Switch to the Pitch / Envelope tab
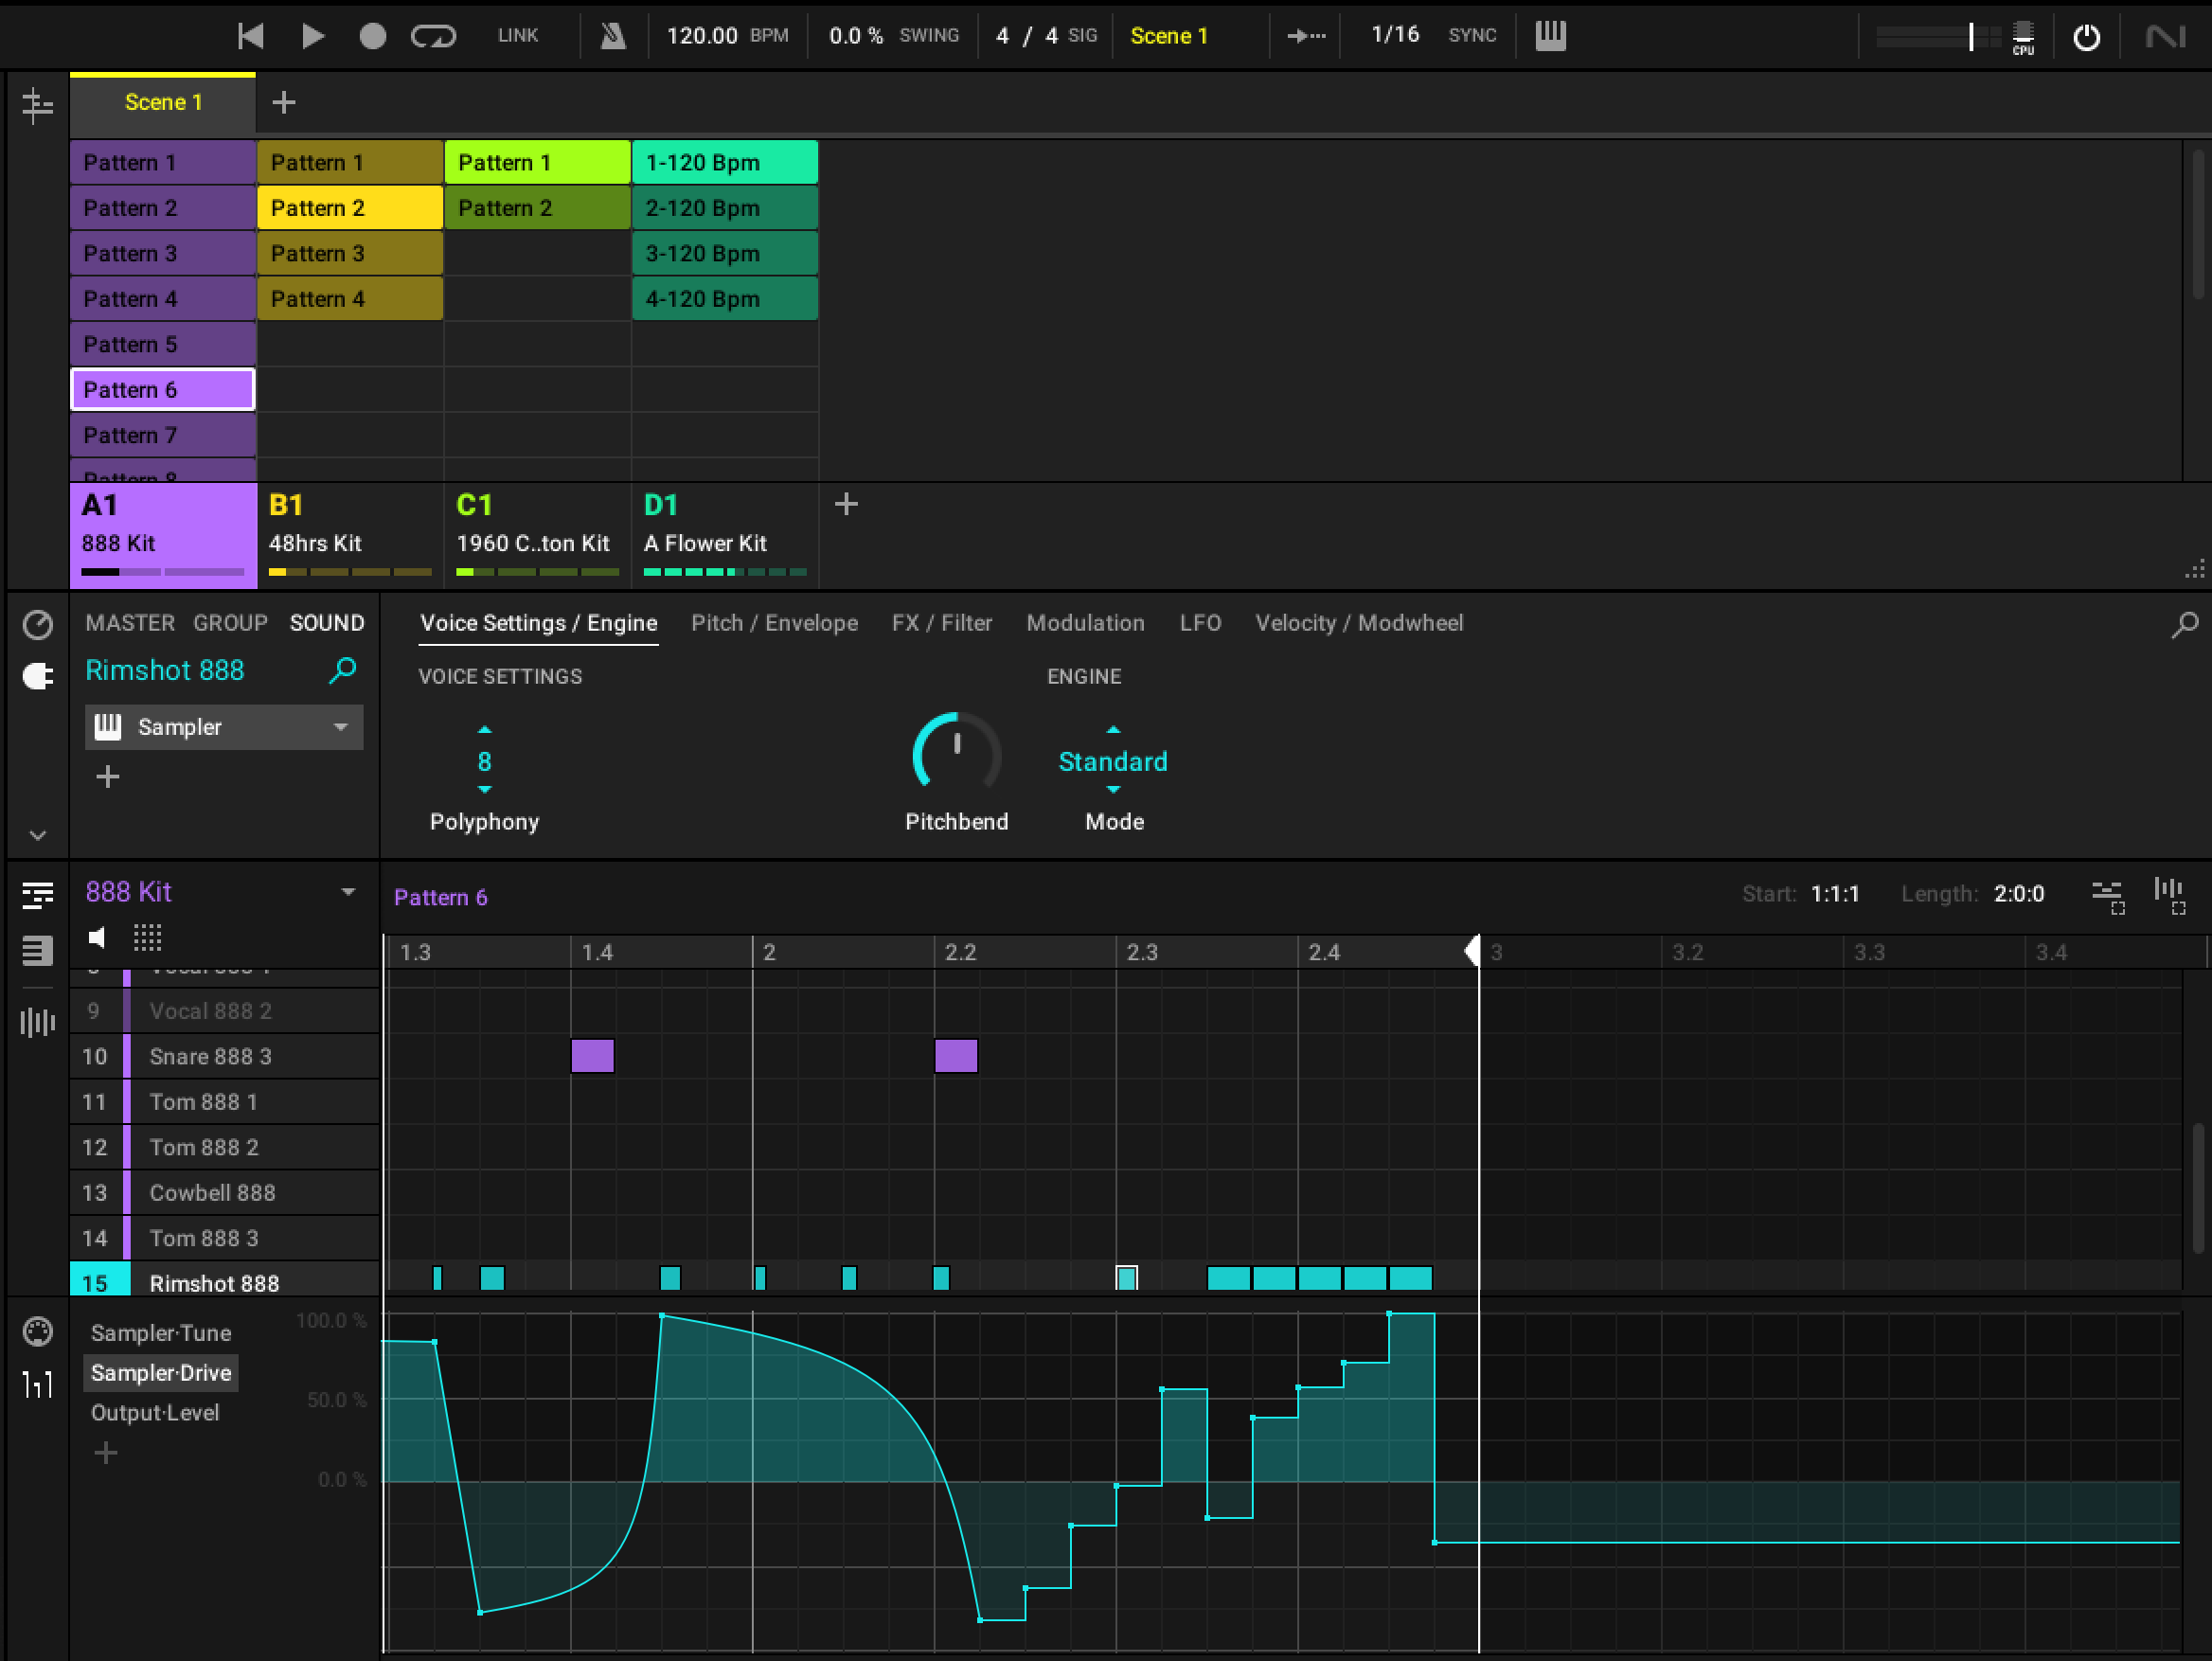Viewport: 2212px width, 1661px height. [774, 623]
